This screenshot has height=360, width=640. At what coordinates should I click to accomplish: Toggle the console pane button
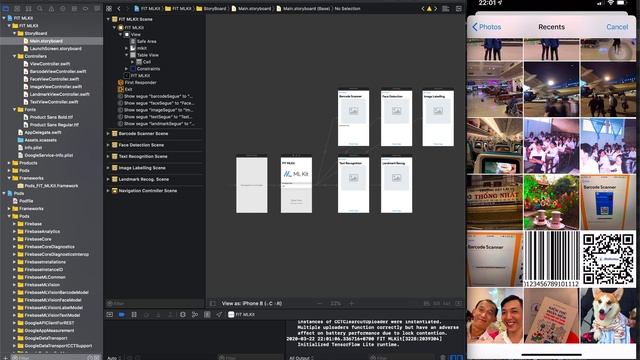460,358
